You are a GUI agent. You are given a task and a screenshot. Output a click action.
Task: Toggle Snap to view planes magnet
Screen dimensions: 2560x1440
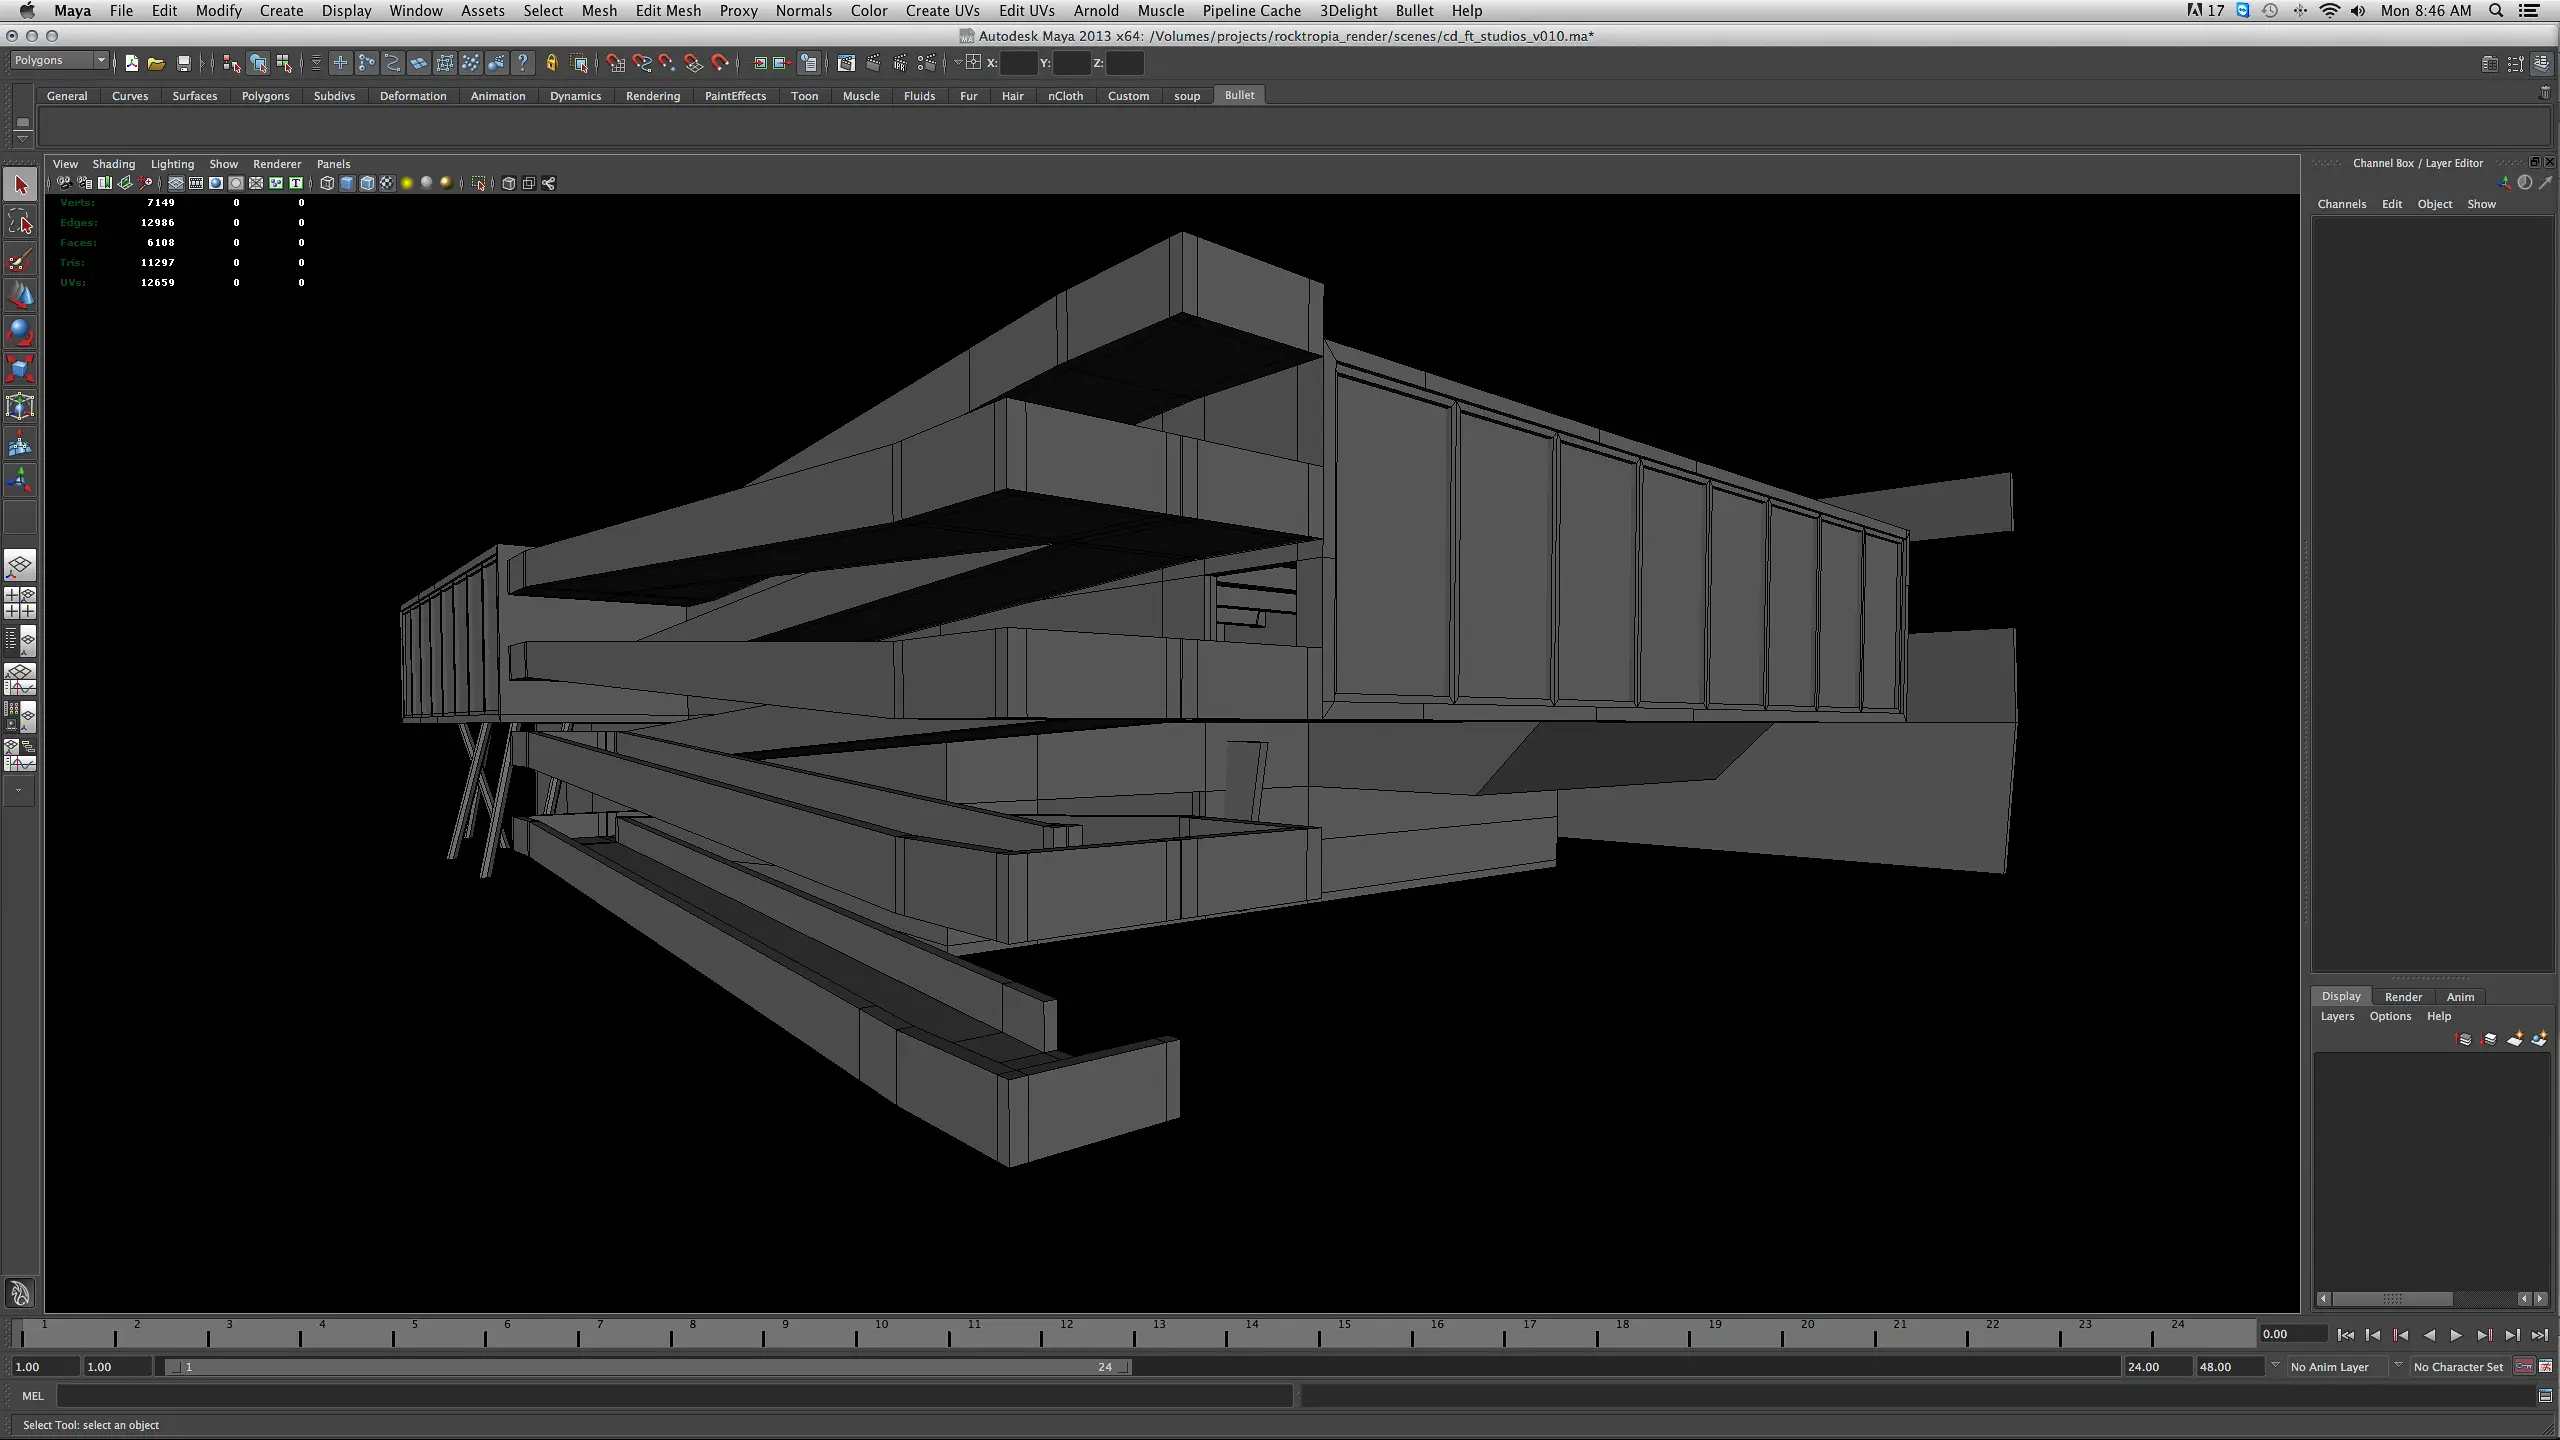[x=694, y=63]
